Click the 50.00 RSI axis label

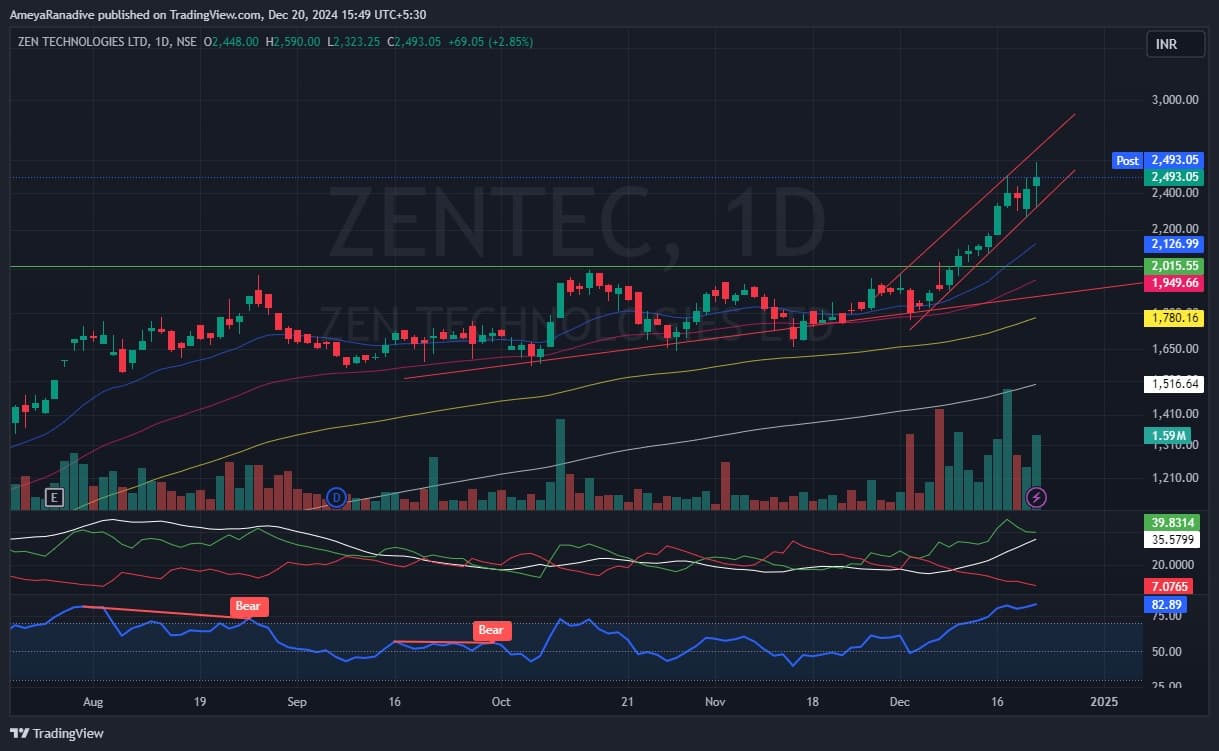[1165, 651]
